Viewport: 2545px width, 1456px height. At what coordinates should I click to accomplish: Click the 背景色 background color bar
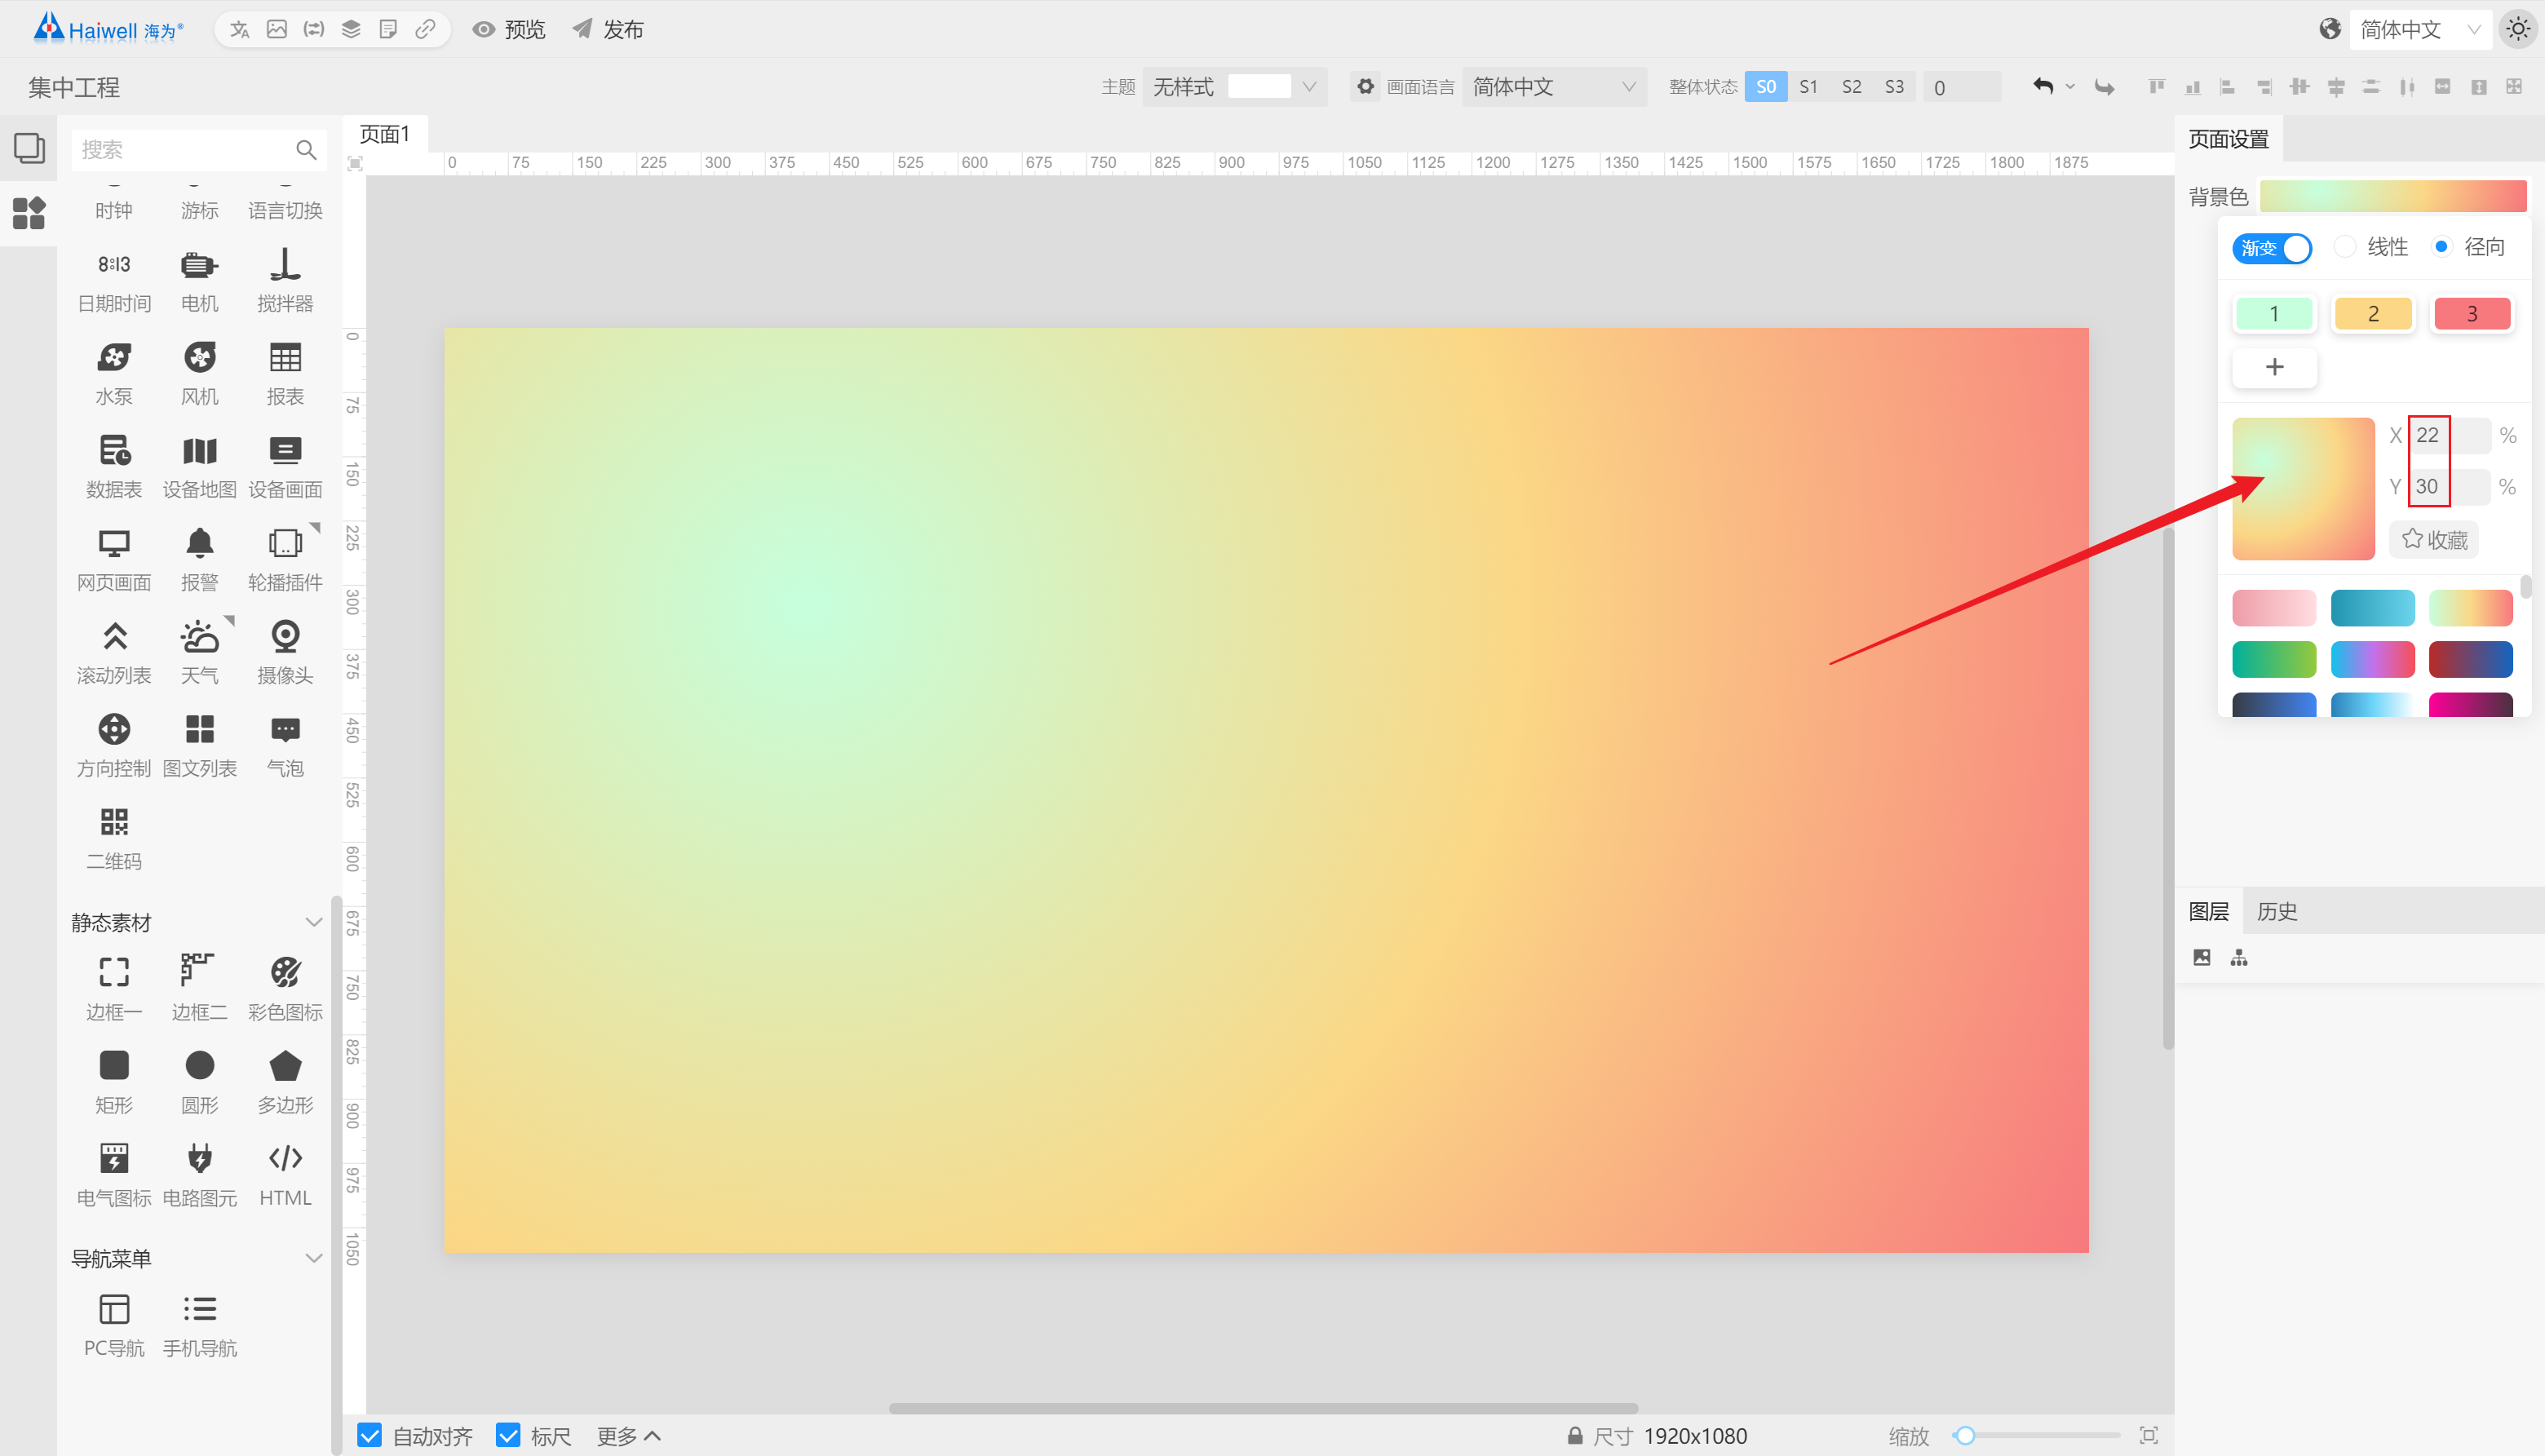(x=2393, y=196)
